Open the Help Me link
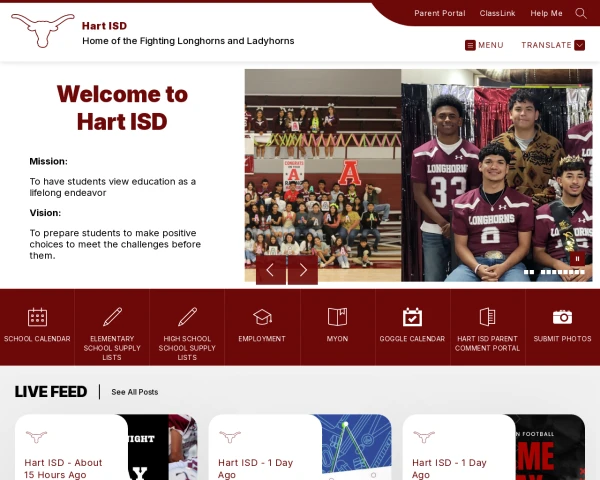 point(546,13)
